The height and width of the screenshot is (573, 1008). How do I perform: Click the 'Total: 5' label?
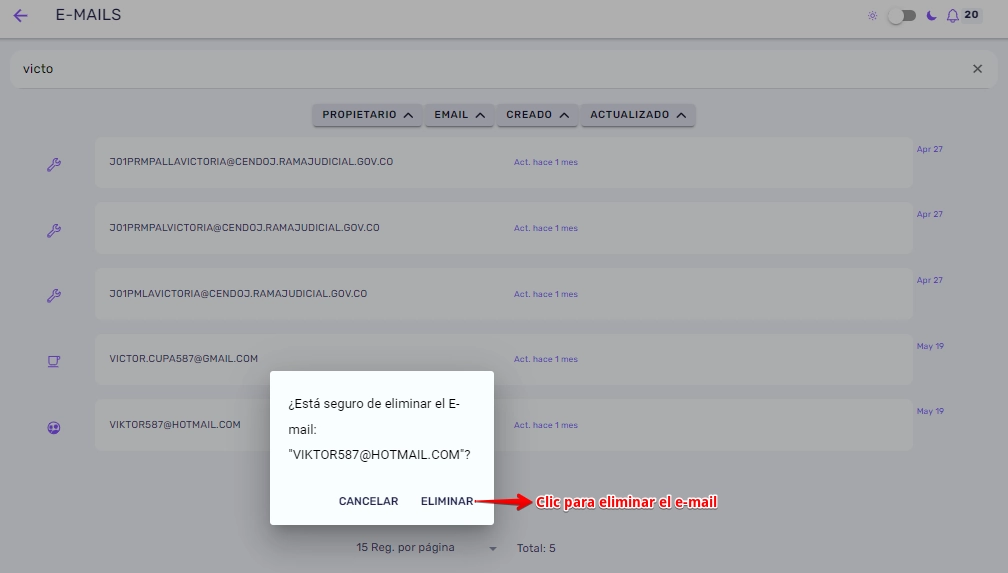coord(536,549)
